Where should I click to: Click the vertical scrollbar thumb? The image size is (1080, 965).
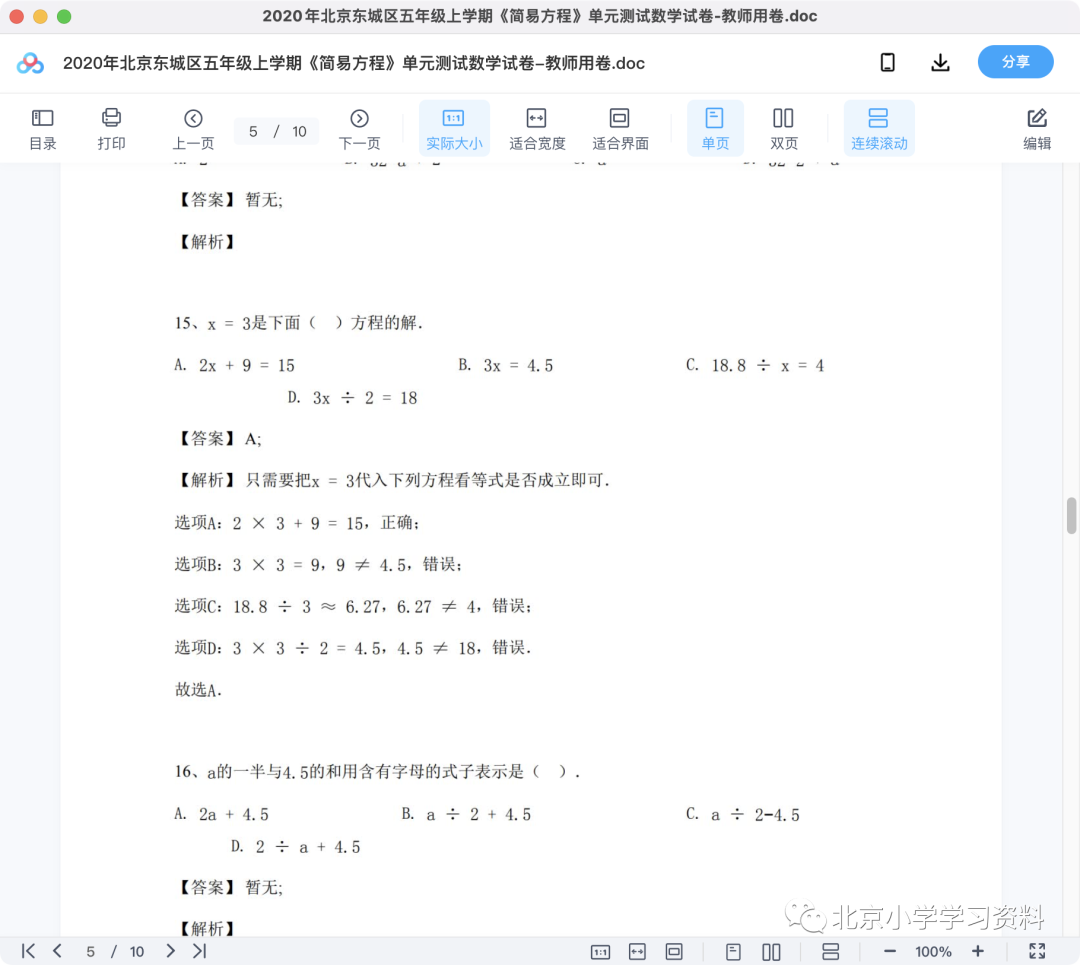1072,515
